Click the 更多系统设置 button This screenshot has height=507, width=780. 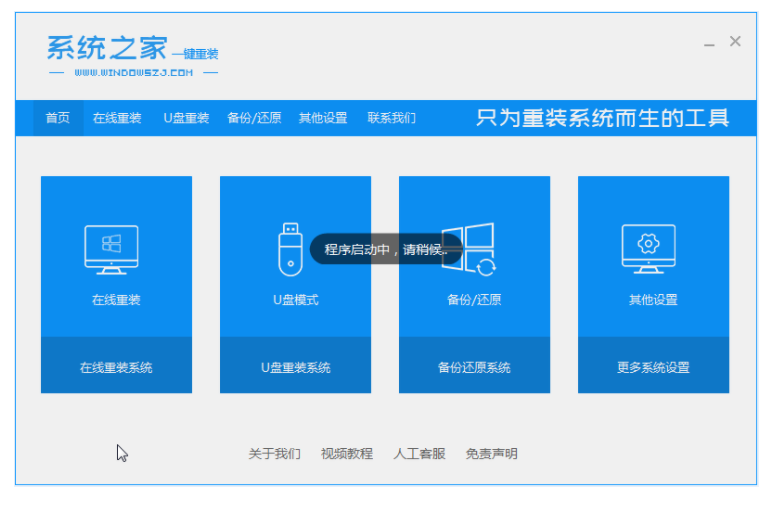pos(653,367)
